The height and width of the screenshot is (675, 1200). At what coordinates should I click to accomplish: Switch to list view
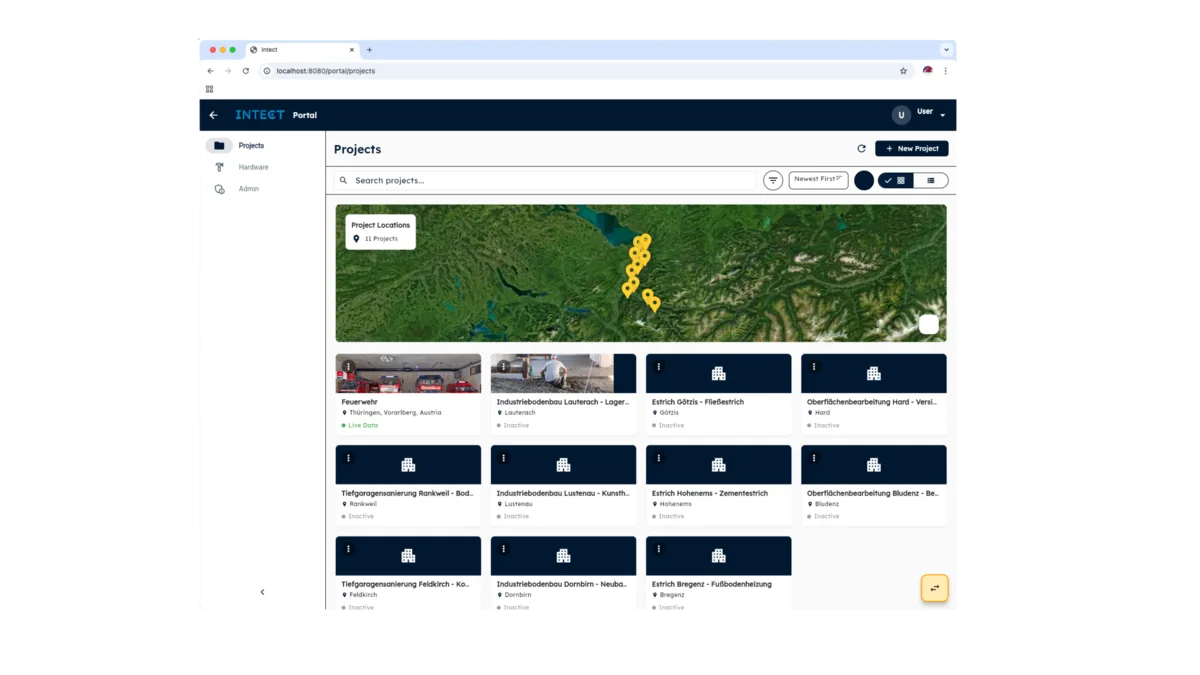[931, 181]
